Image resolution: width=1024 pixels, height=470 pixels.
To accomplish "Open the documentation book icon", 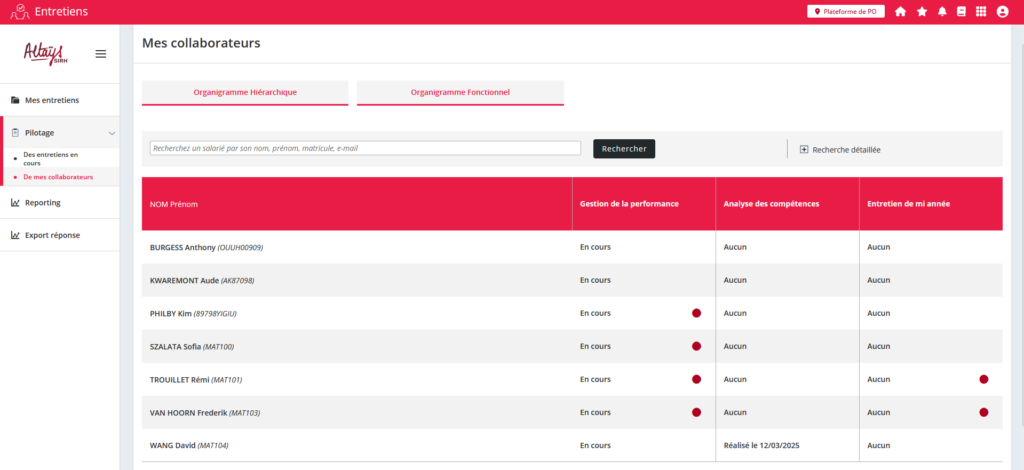I will coord(961,12).
